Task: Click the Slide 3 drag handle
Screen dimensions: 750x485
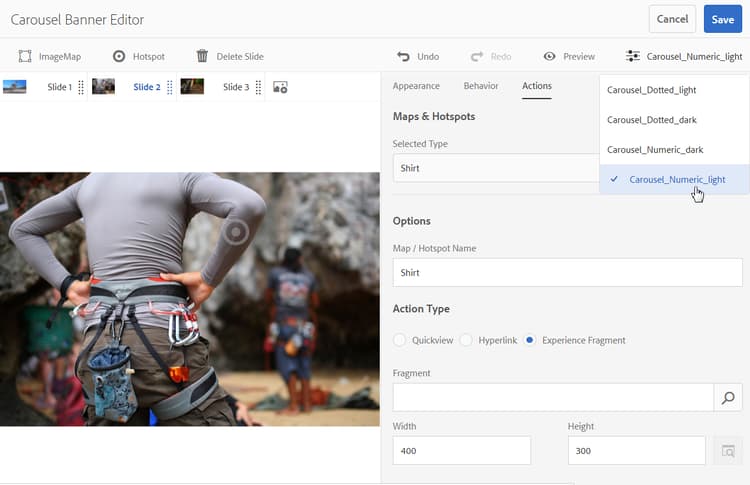Action: [258, 87]
